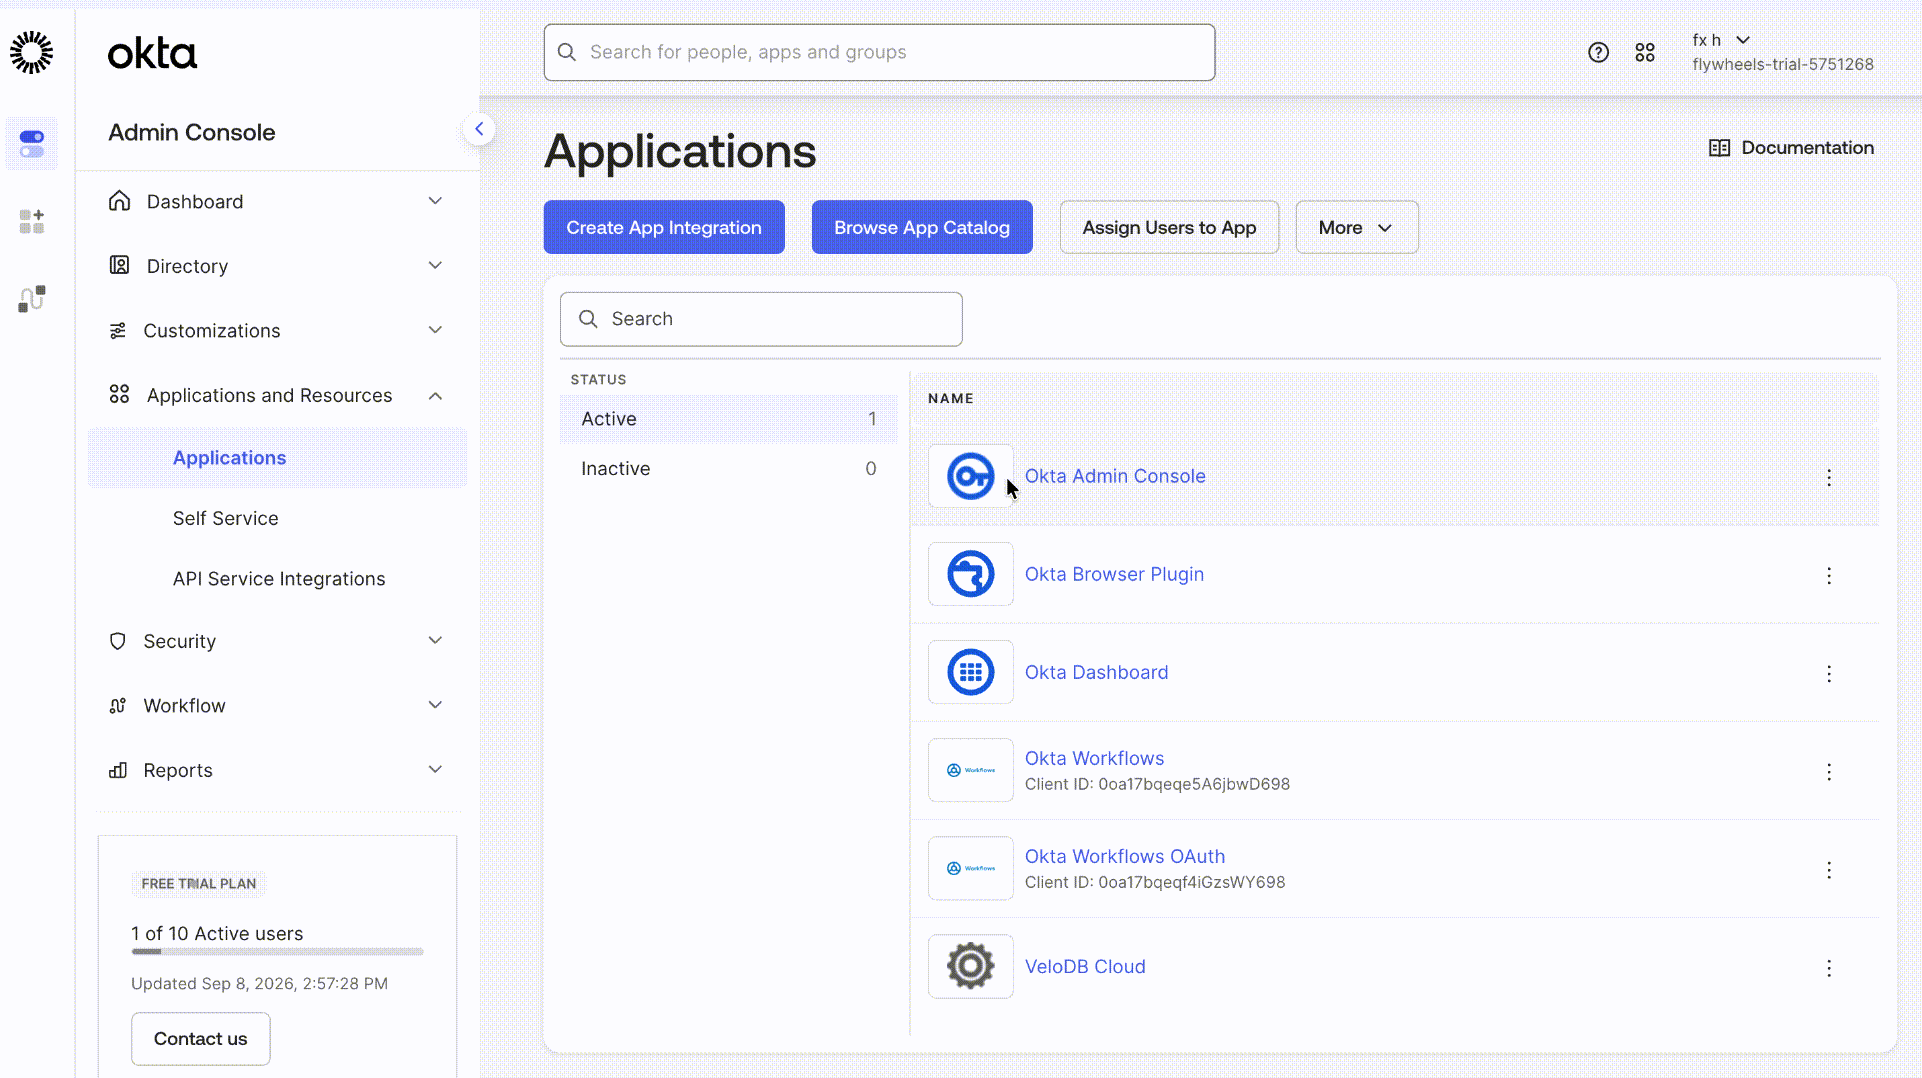Click the Okta Dashboard app icon
The image size is (1922, 1078).
tap(970, 672)
